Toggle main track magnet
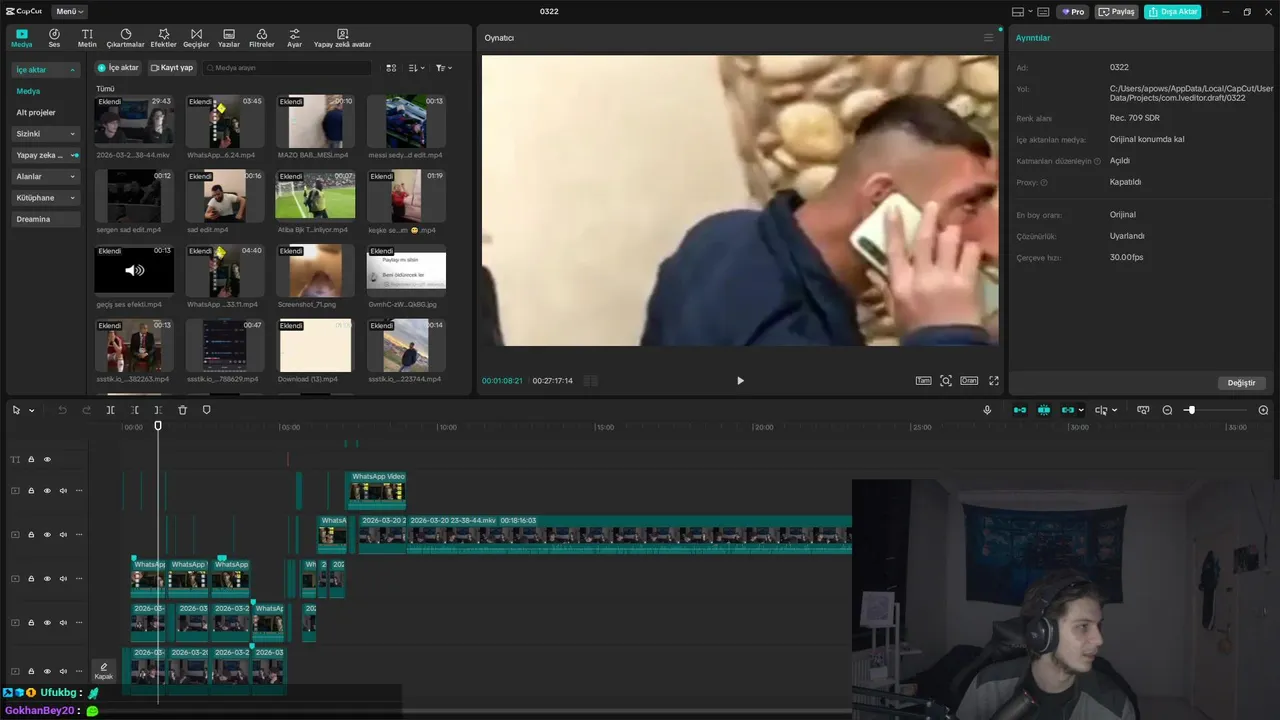Image resolution: width=1280 pixels, height=720 pixels. pos(1020,410)
